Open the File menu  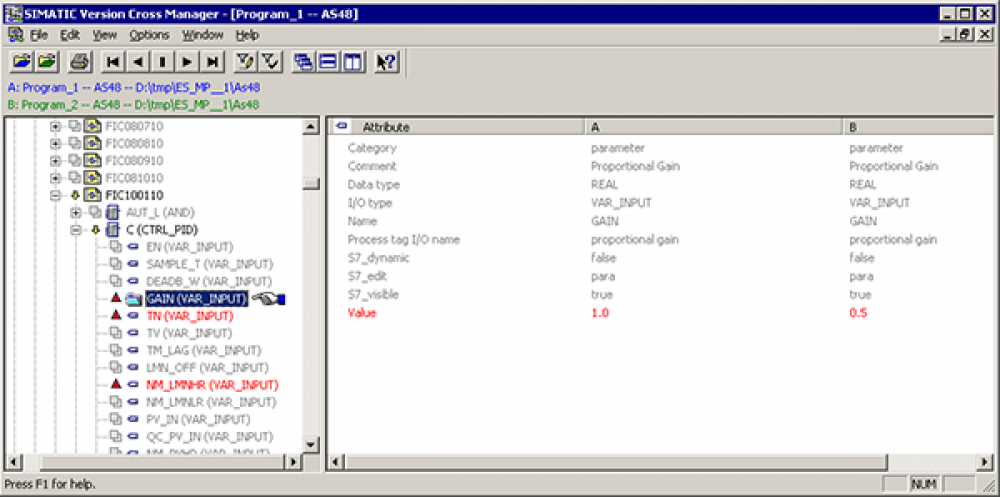click(39, 34)
